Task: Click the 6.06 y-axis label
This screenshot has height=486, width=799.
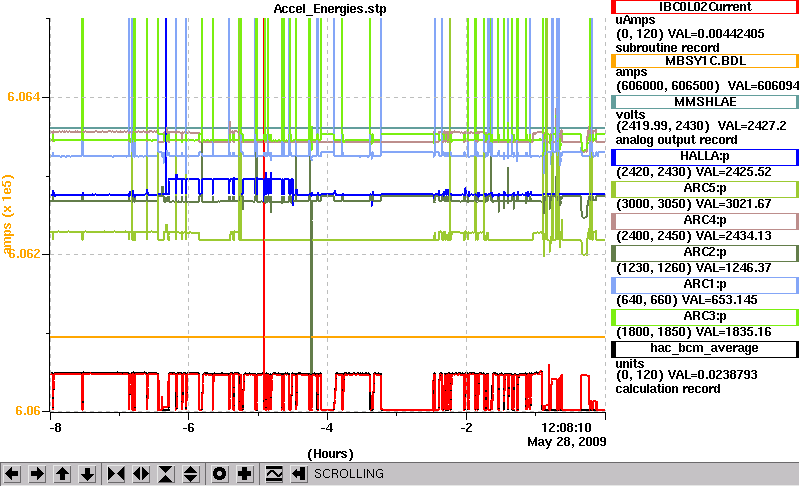Action: click(28, 411)
